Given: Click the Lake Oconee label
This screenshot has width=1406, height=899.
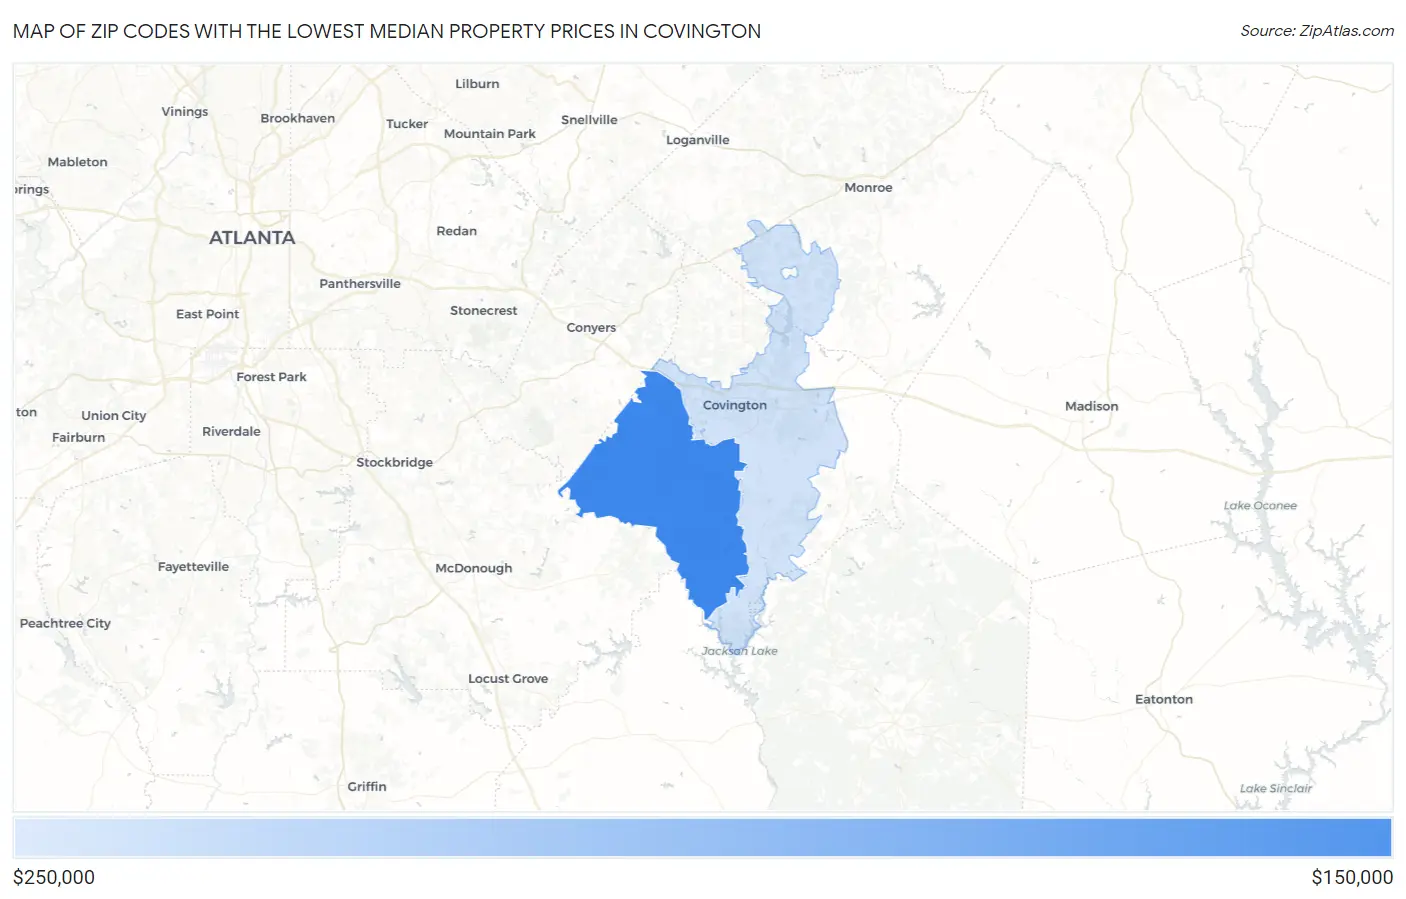Looking at the screenshot, I should click(x=1260, y=505).
